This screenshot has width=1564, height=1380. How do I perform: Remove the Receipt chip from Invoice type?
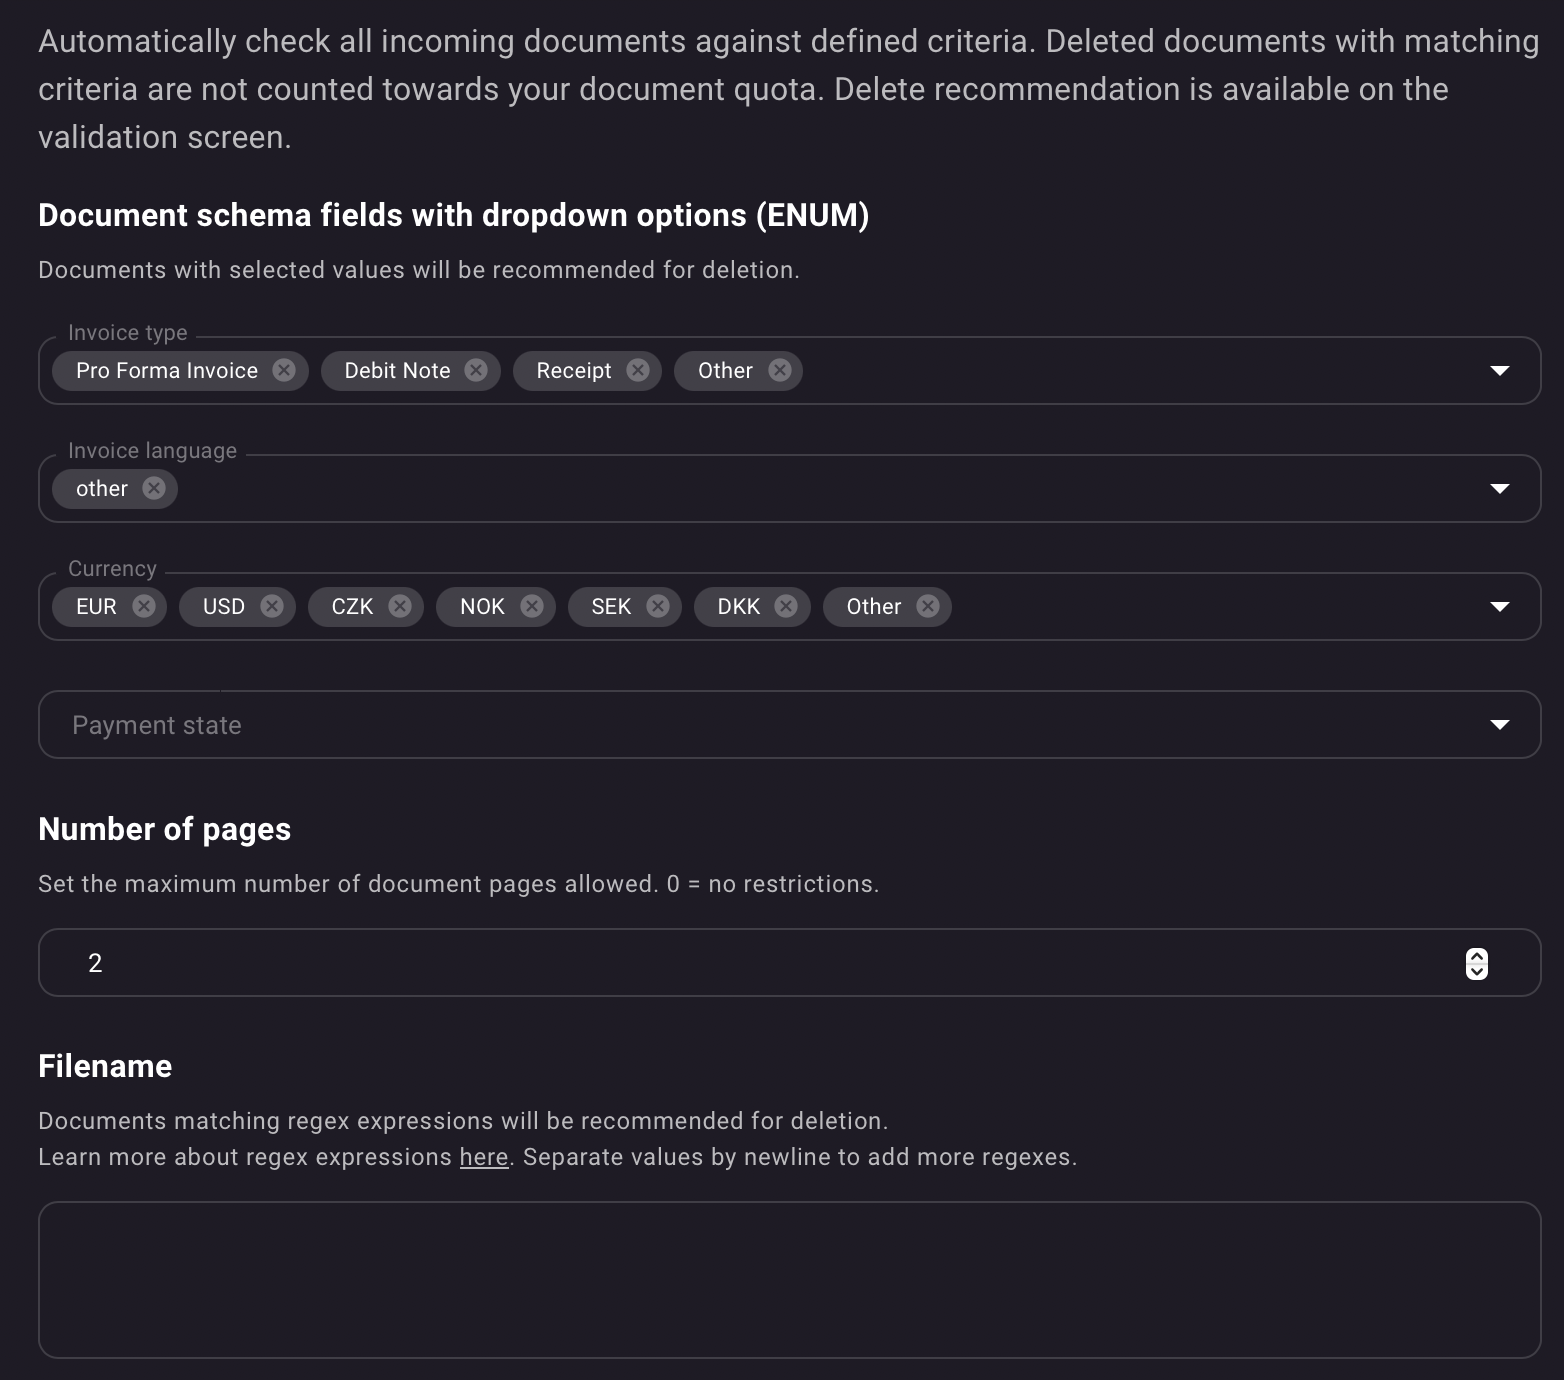tap(638, 370)
